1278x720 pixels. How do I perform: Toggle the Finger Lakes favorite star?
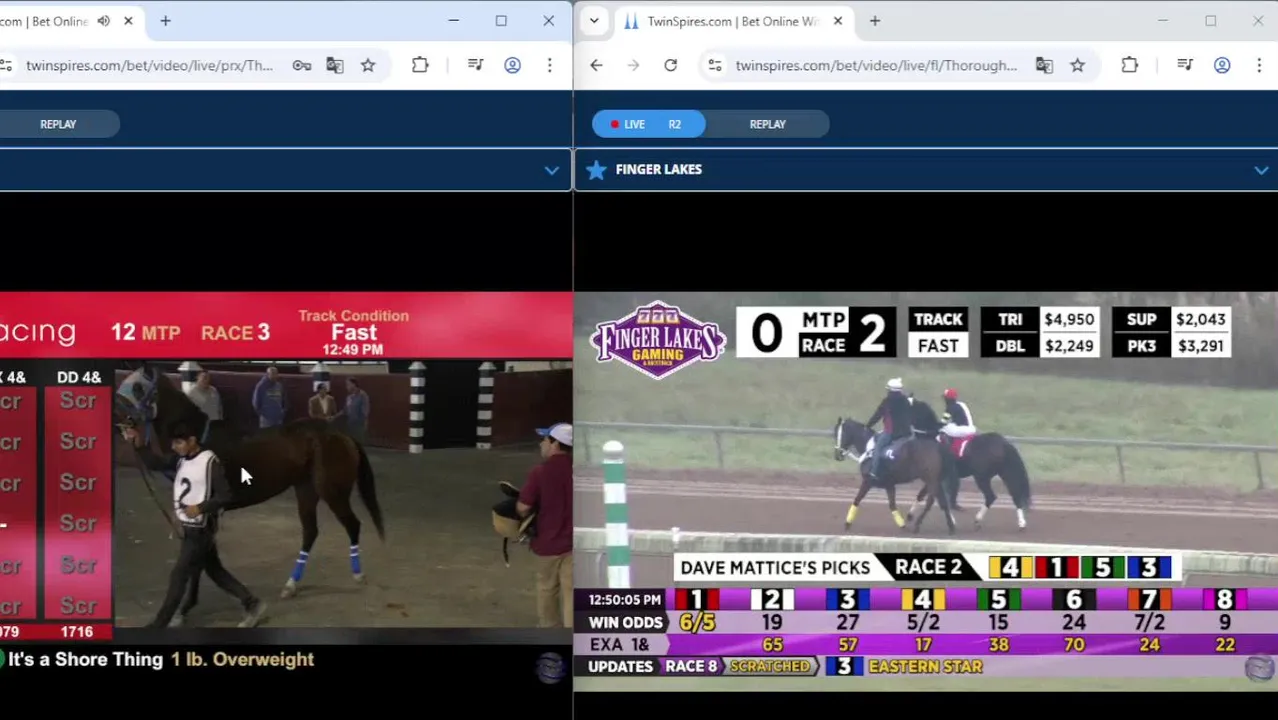click(x=596, y=169)
